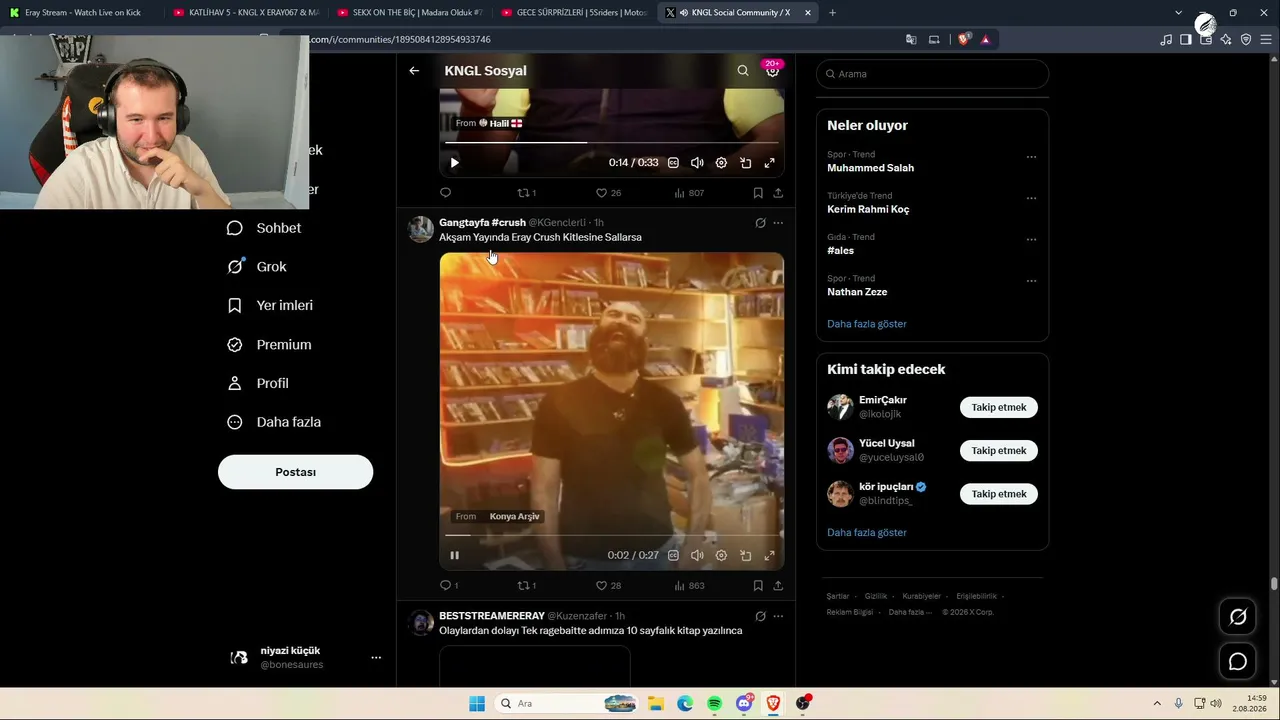
Task: Follow Yücel Uysal with Takip etmek
Action: pos(999,451)
